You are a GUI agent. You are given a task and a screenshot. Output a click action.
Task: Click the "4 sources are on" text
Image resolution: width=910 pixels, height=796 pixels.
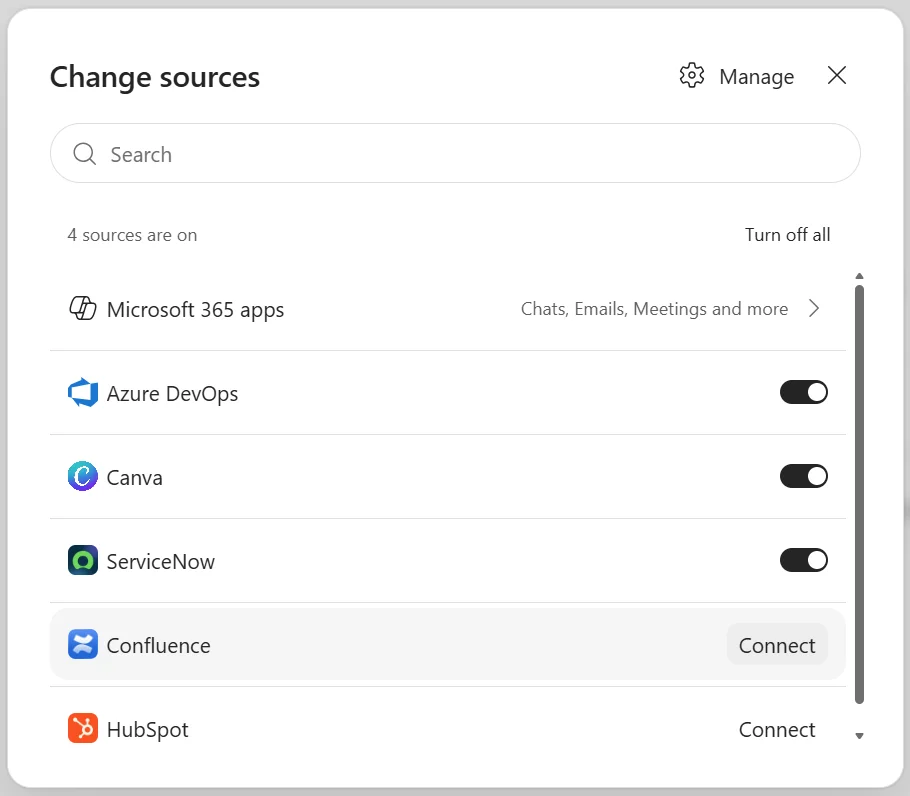coord(132,235)
